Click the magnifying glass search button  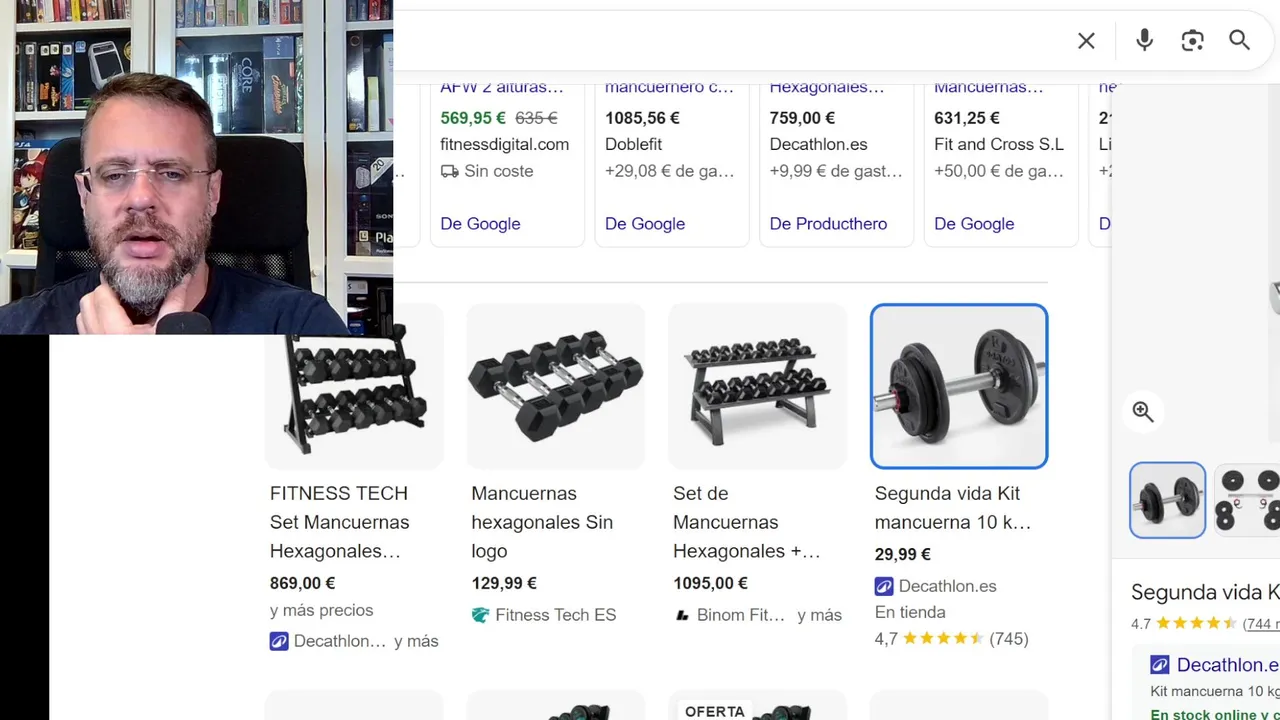tap(1239, 40)
